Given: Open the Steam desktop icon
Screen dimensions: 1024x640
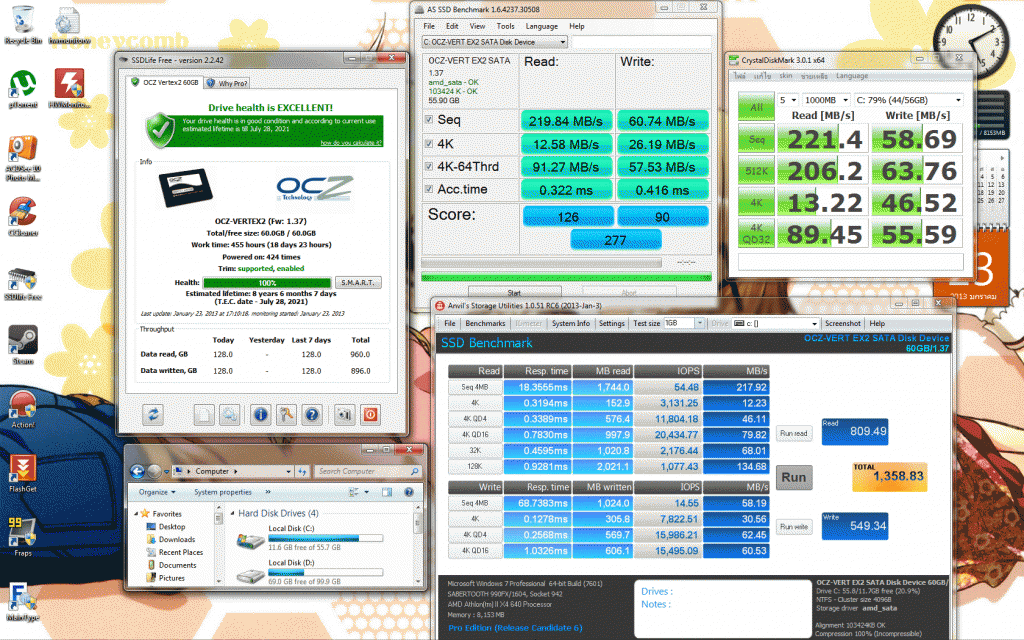Looking at the screenshot, I should pos(23,345).
